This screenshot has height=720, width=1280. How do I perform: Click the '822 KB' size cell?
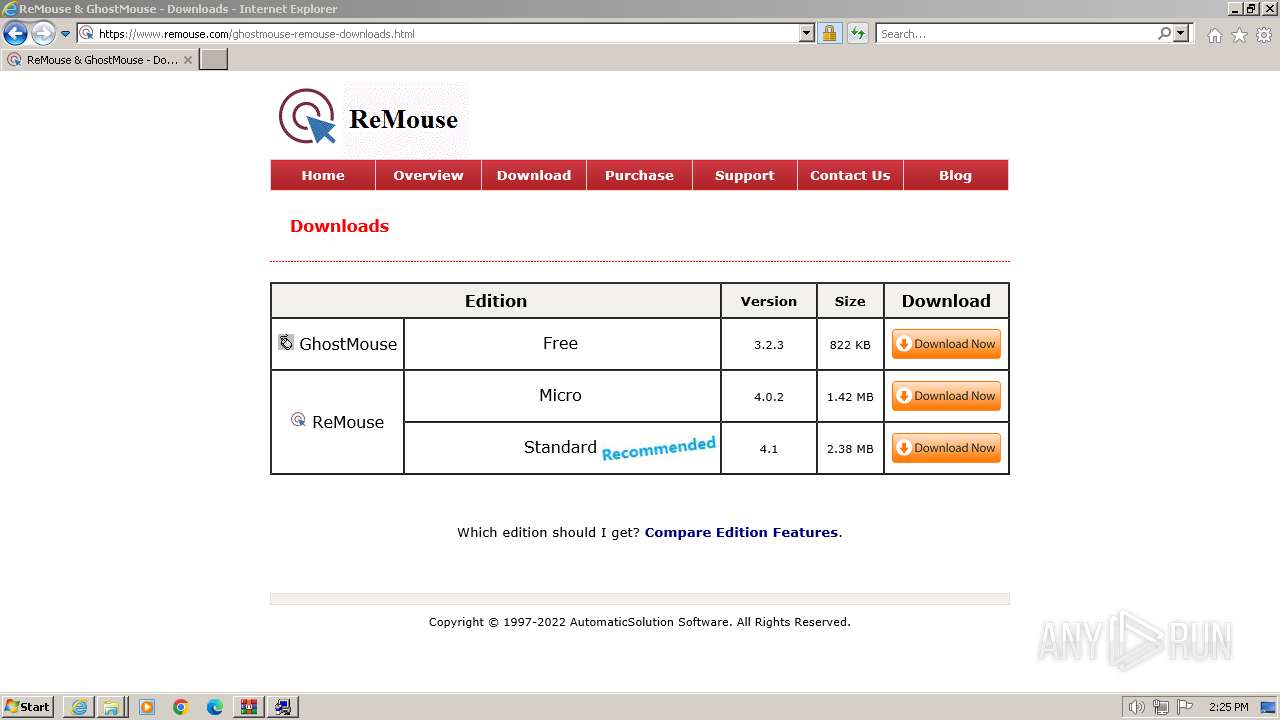pos(850,344)
